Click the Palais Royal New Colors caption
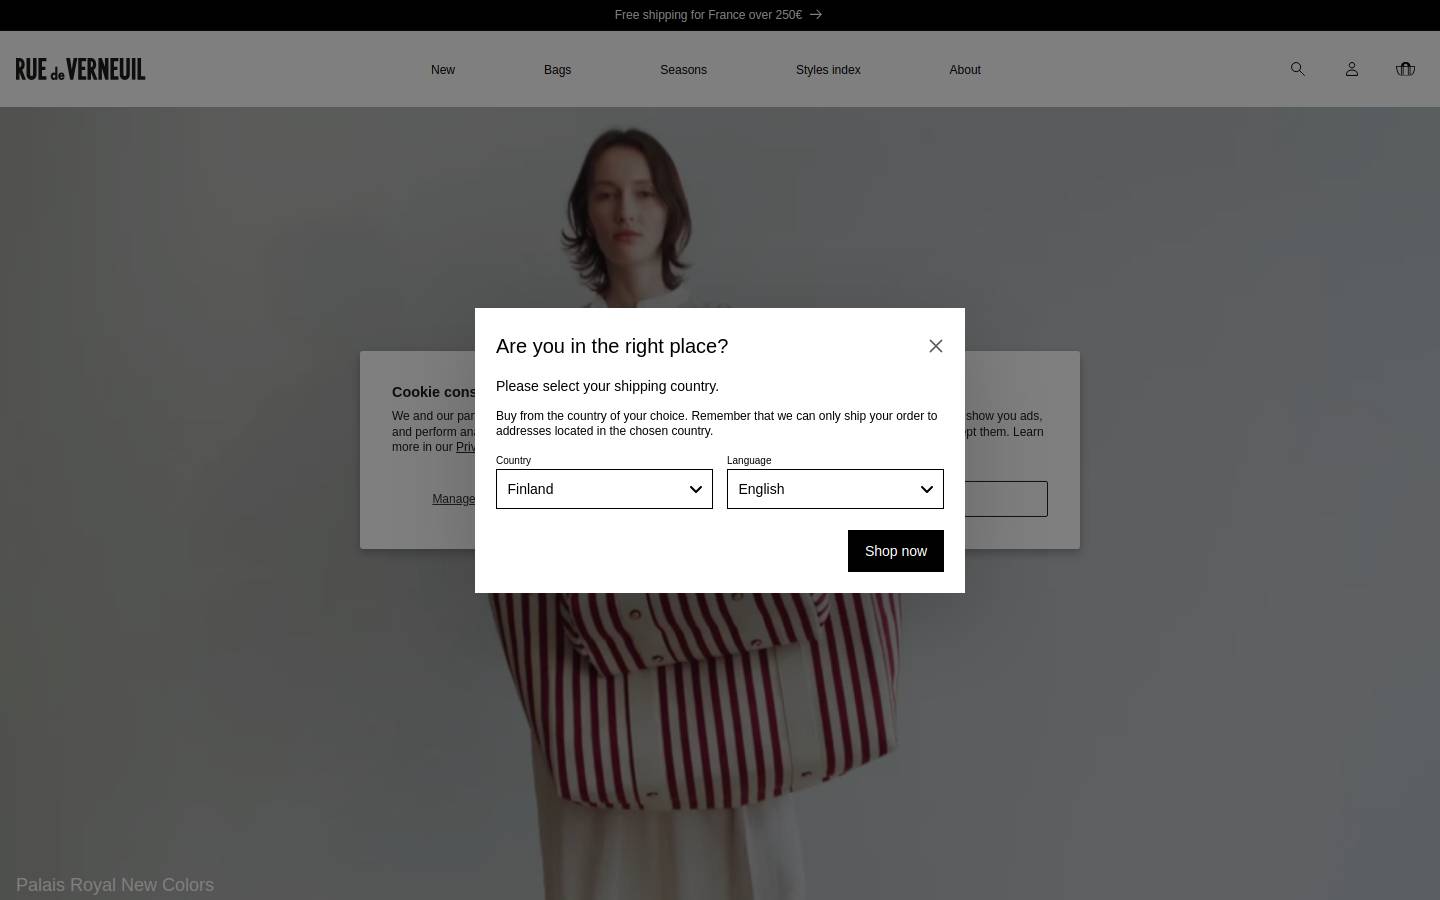This screenshot has height=900, width=1440. (x=115, y=885)
